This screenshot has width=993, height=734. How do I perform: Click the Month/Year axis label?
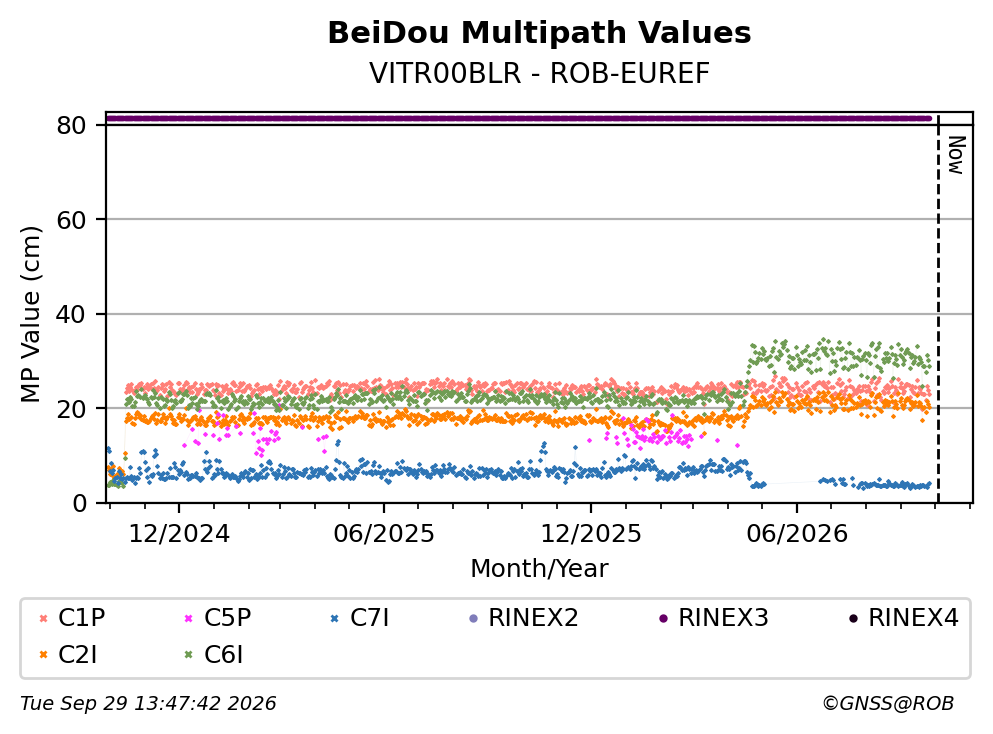point(539,569)
